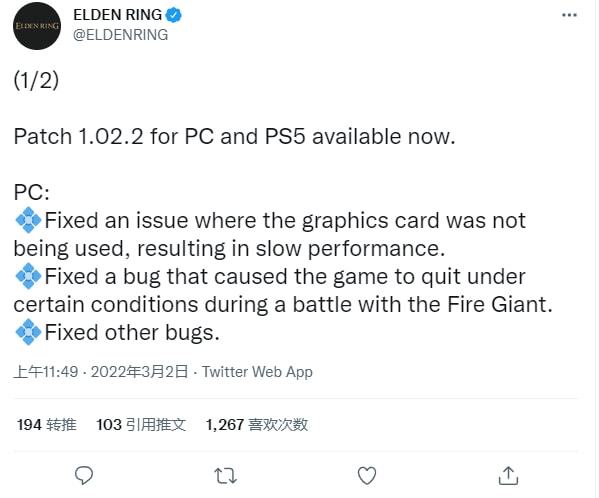Screen dimensions: 599x498
Task: Click the 'PC:' heading text
Action: tap(32, 192)
